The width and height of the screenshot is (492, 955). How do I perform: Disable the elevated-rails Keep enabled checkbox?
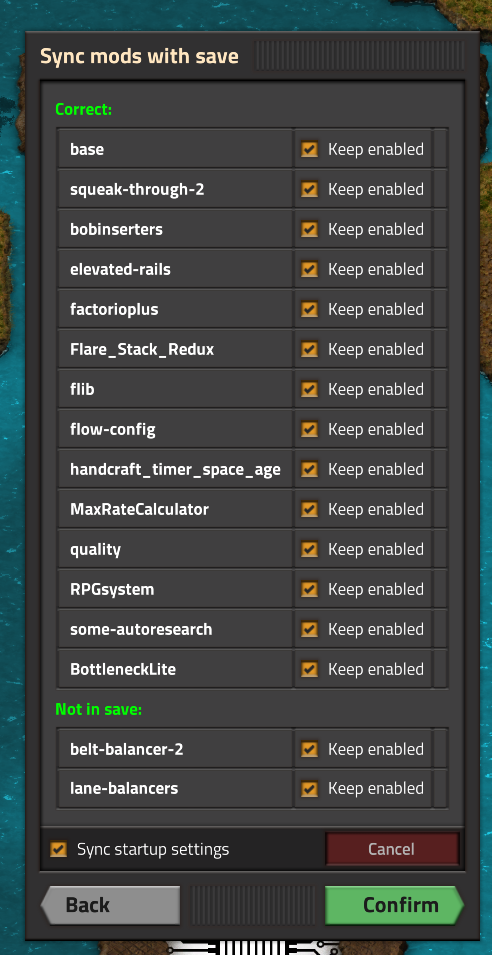[309, 269]
